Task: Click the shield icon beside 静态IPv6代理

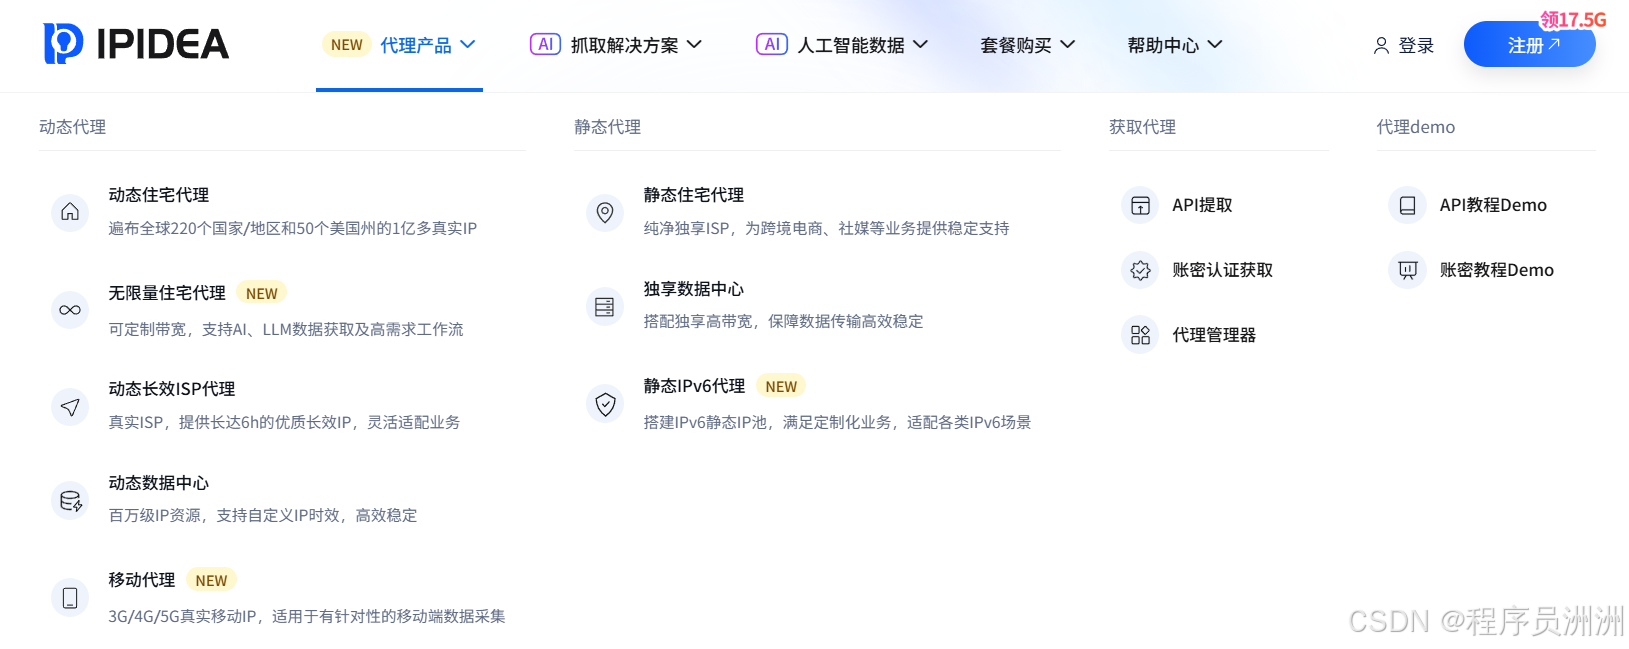Action: [605, 404]
